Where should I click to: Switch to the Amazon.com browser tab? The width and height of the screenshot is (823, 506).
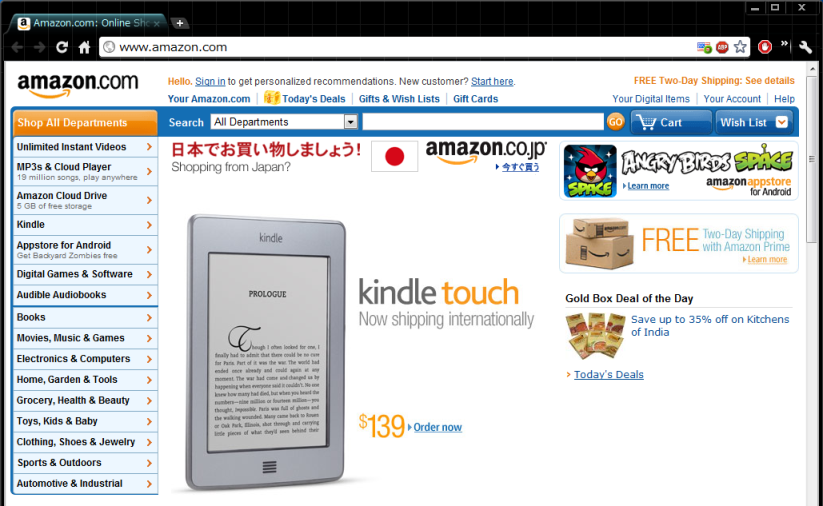88,23
